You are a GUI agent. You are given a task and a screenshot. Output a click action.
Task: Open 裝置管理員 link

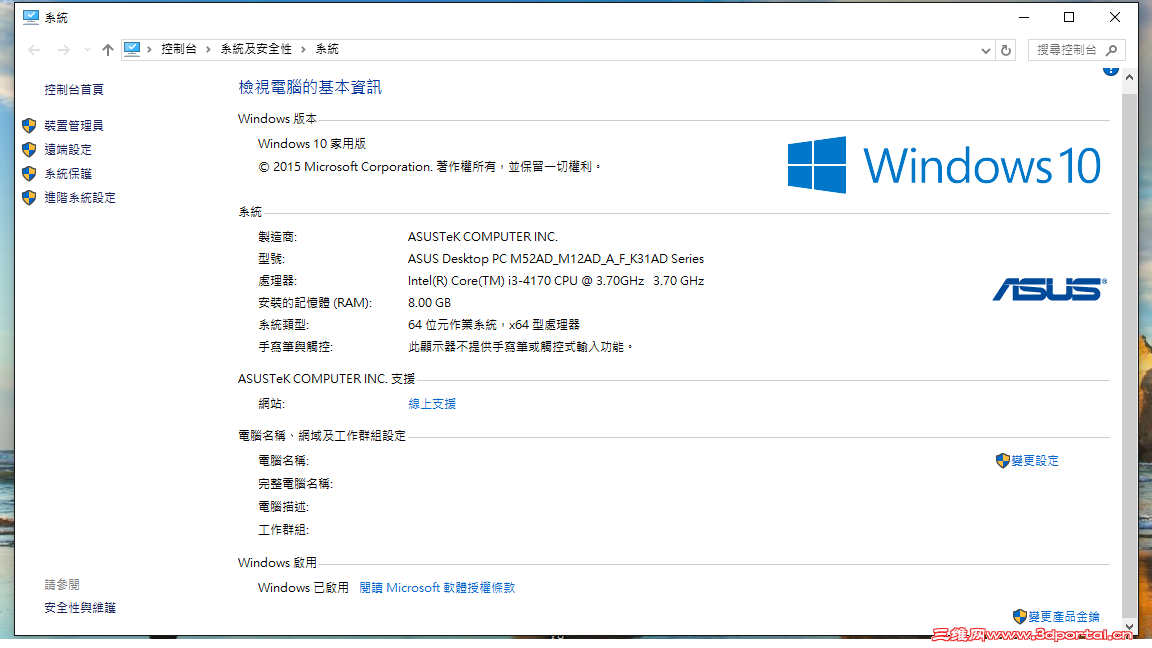coord(74,126)
